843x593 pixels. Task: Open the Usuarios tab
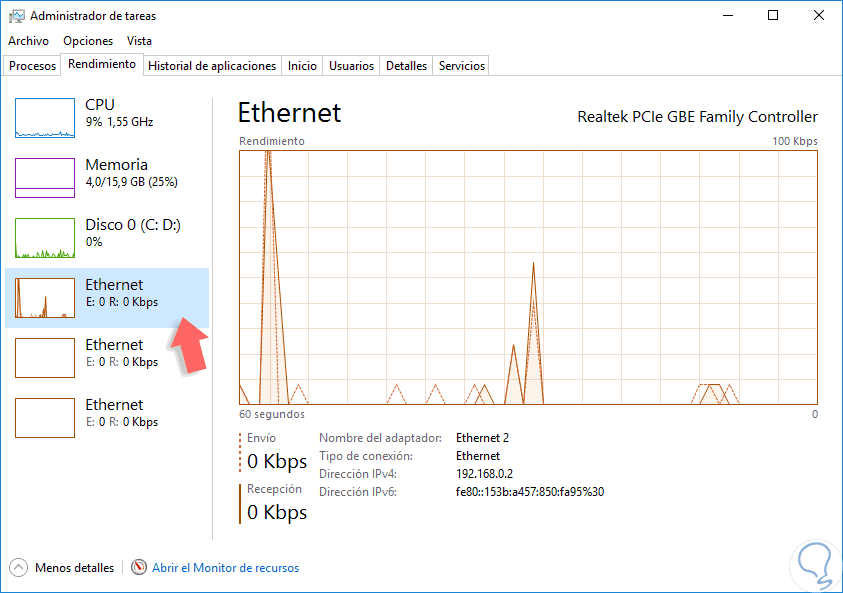[x=352, y=66]
